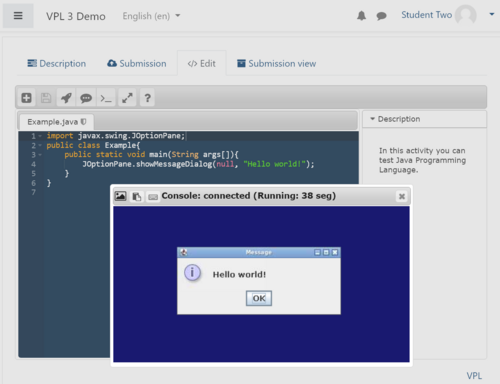
Task: Click the save floppy disk icon
Action: (46, 98)
